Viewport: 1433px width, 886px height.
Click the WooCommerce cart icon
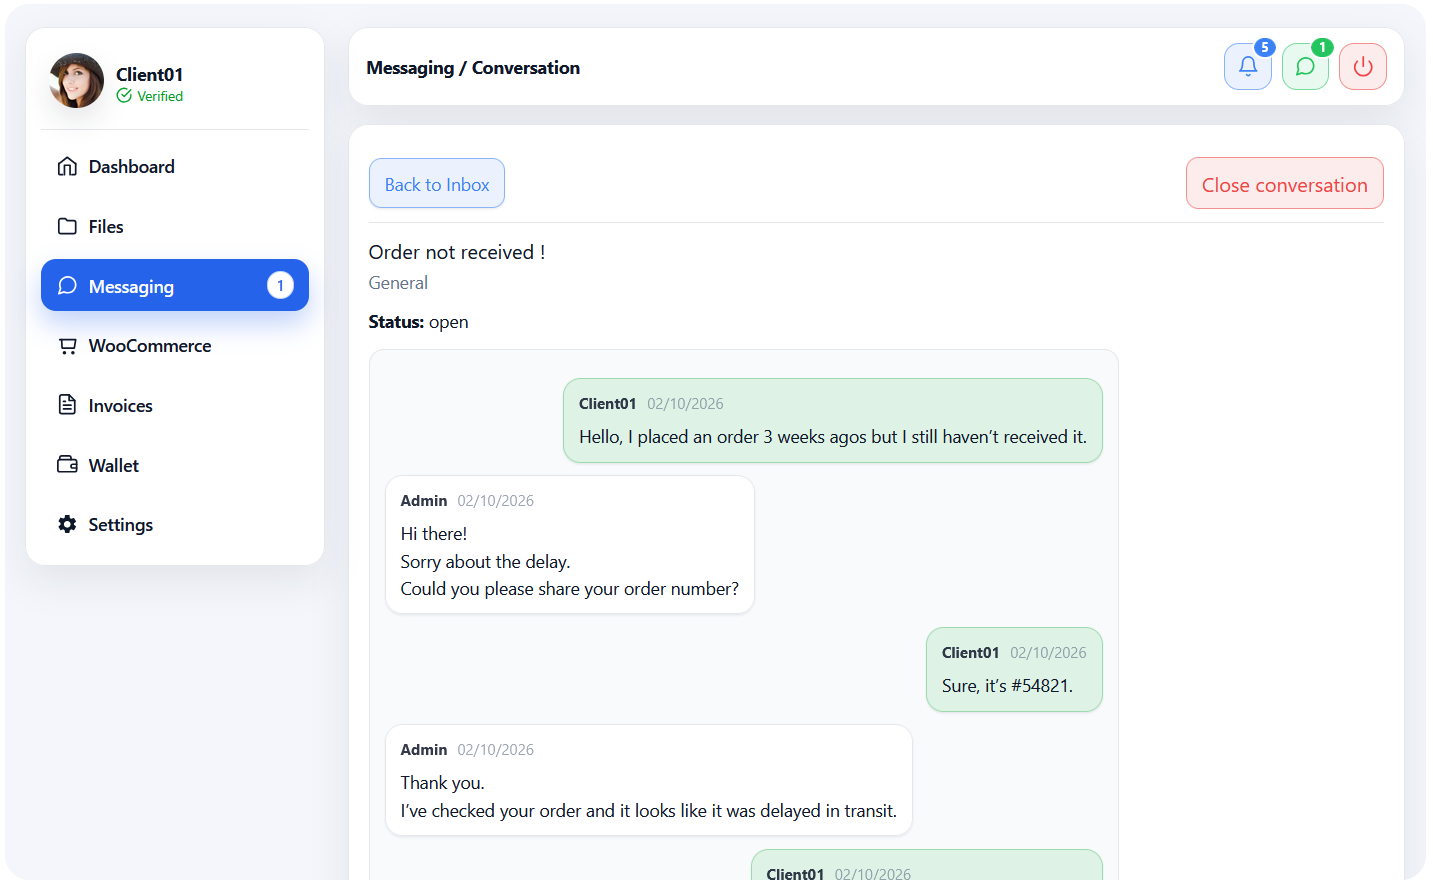tap(67, 346)
